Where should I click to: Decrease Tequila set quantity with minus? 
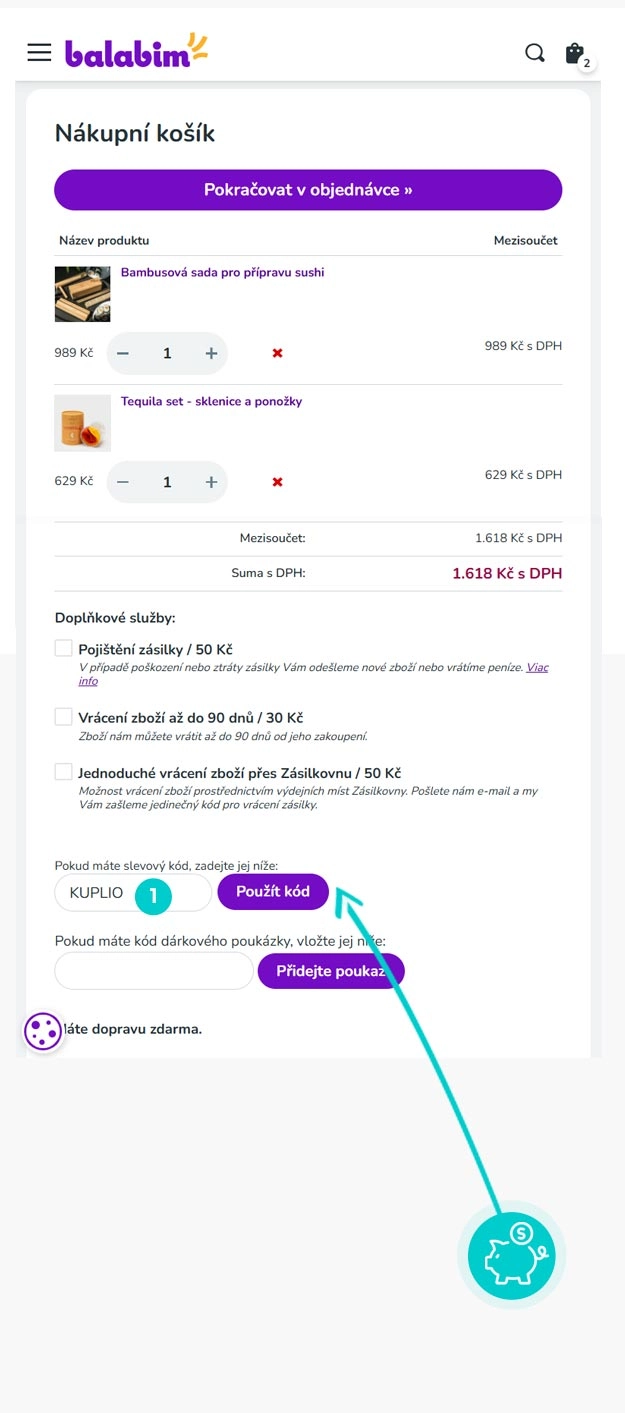click(123, 482)
